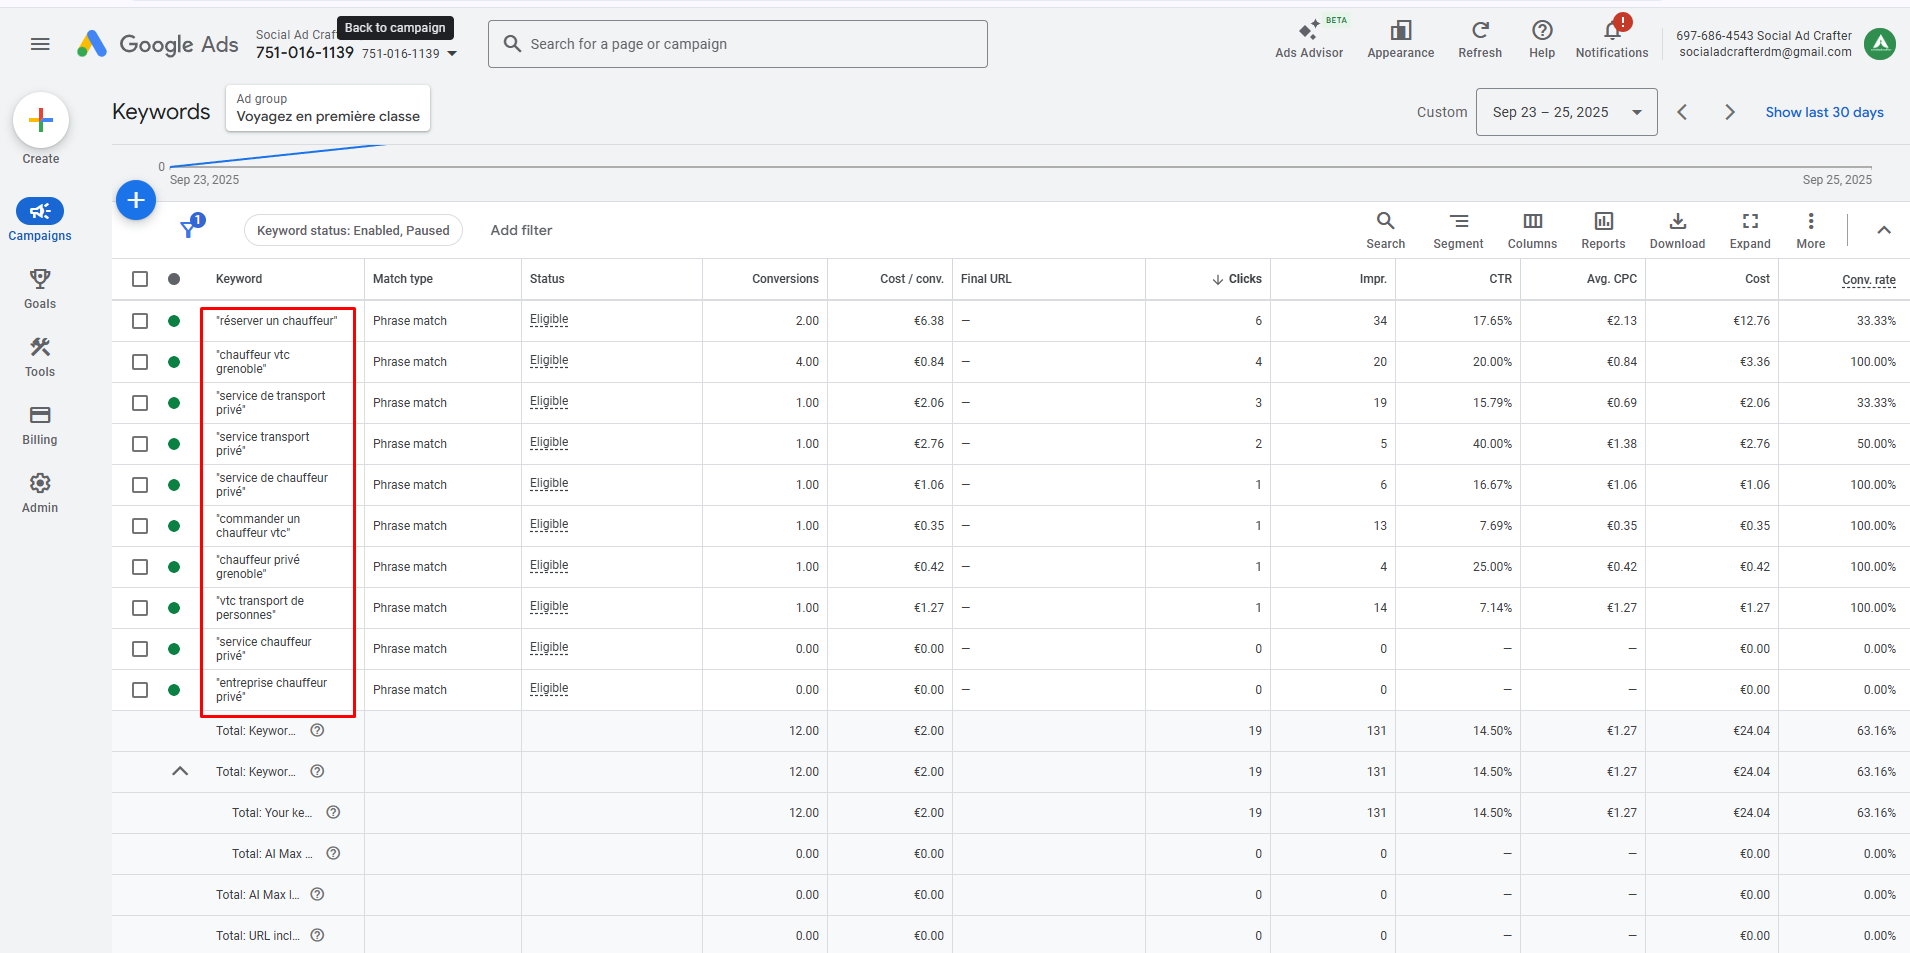Viewport: 1910px width, 953px height.
Task: Open the hamburger main menu
Action: click(40, 44)
